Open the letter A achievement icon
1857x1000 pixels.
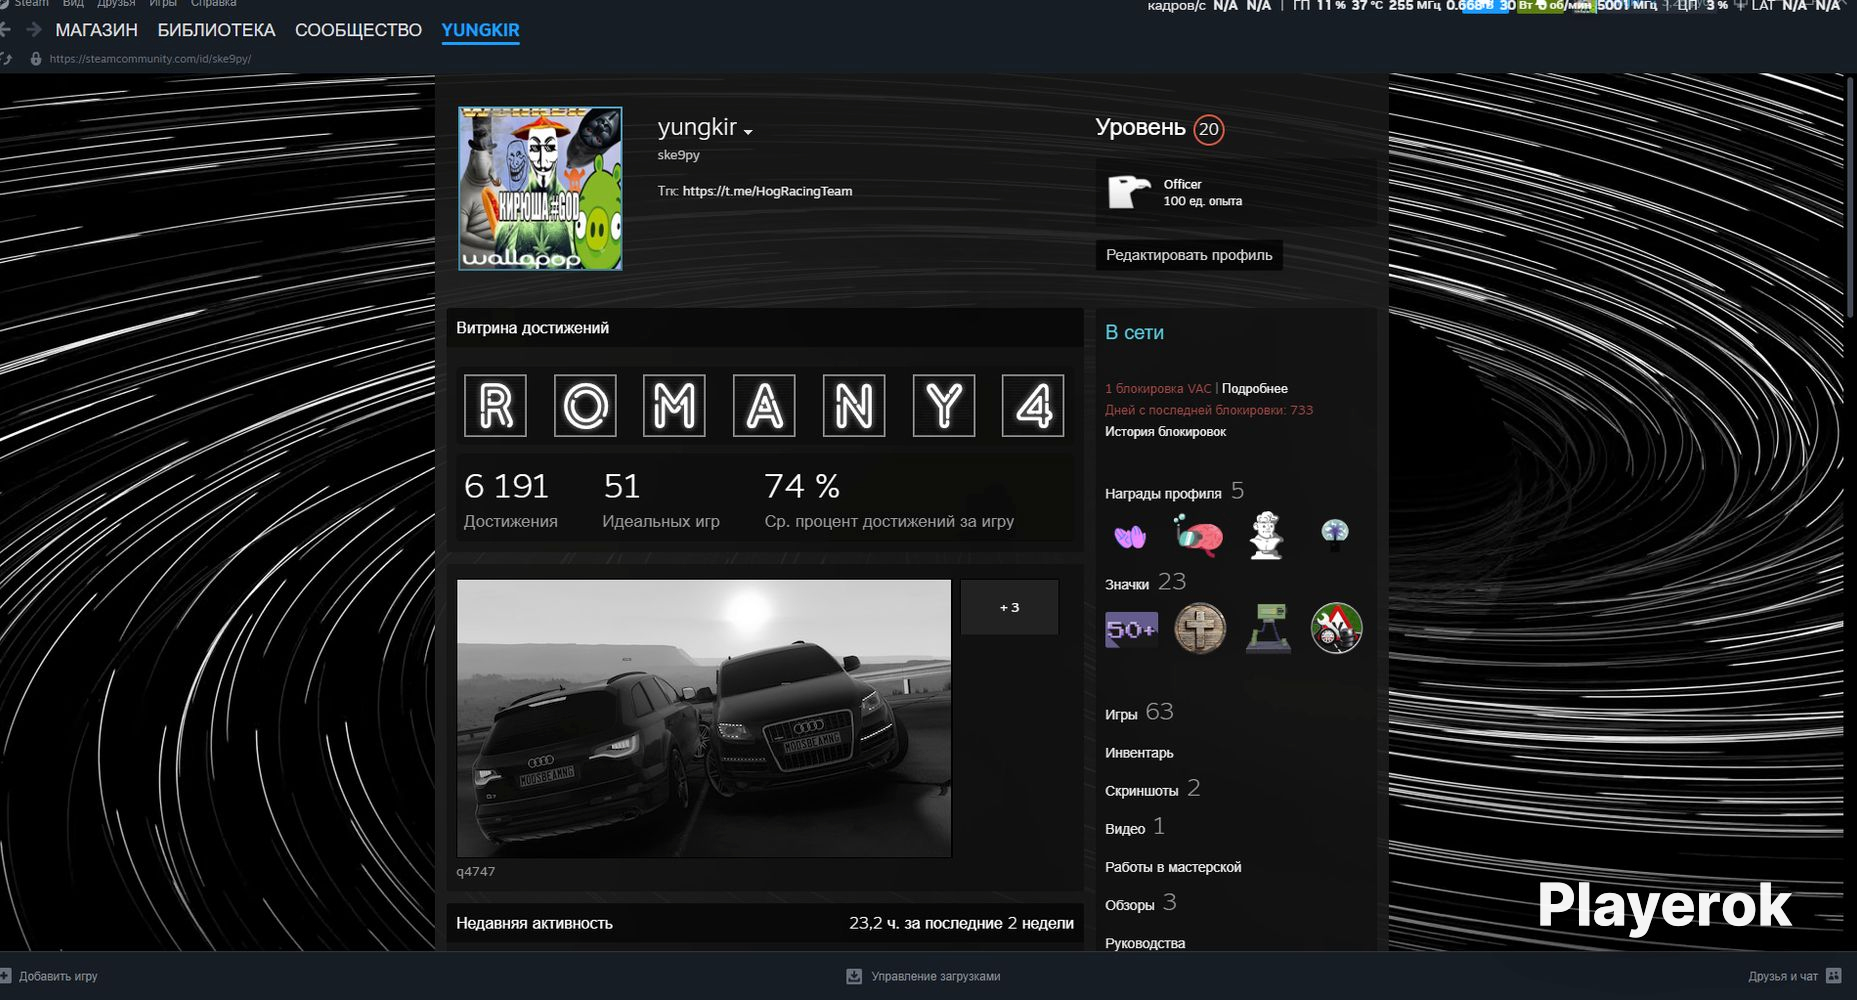click(x=764, y=405)
